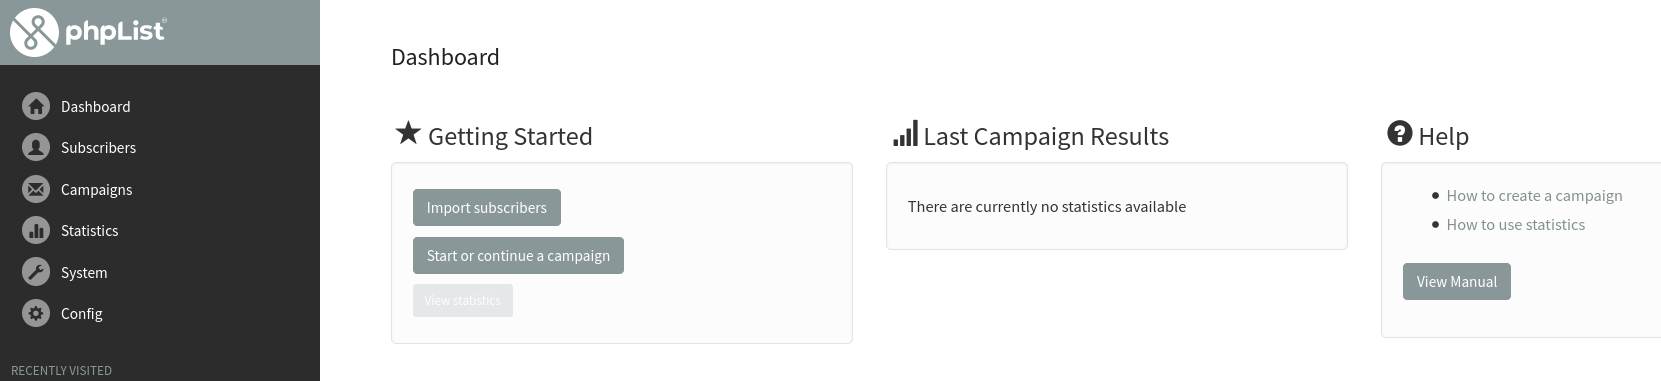Screen dimensions: 1661x381
Task: Click the Last Campaign Results chart icon
Action: click(x=905, y=134)
